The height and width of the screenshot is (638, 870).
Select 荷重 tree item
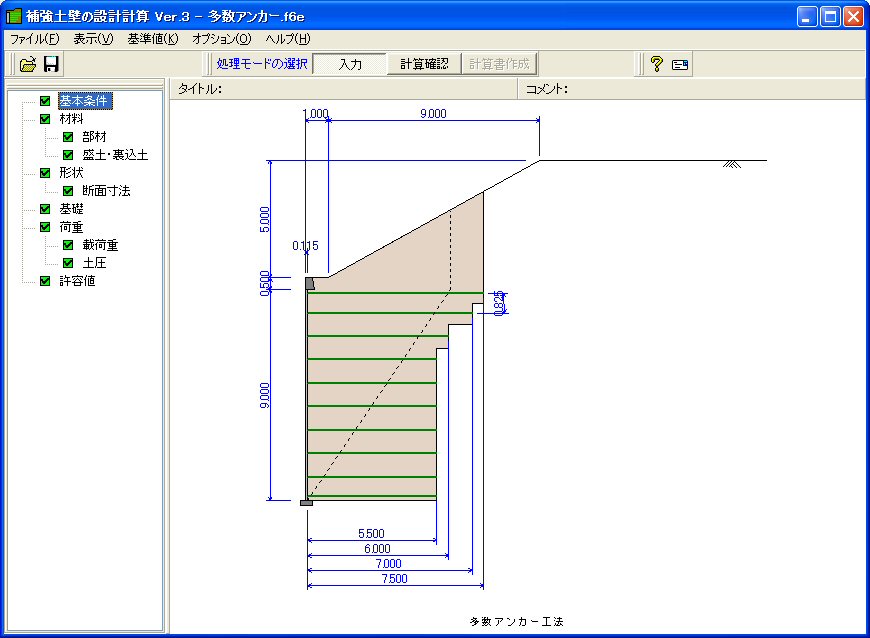(x=71, y=227)
